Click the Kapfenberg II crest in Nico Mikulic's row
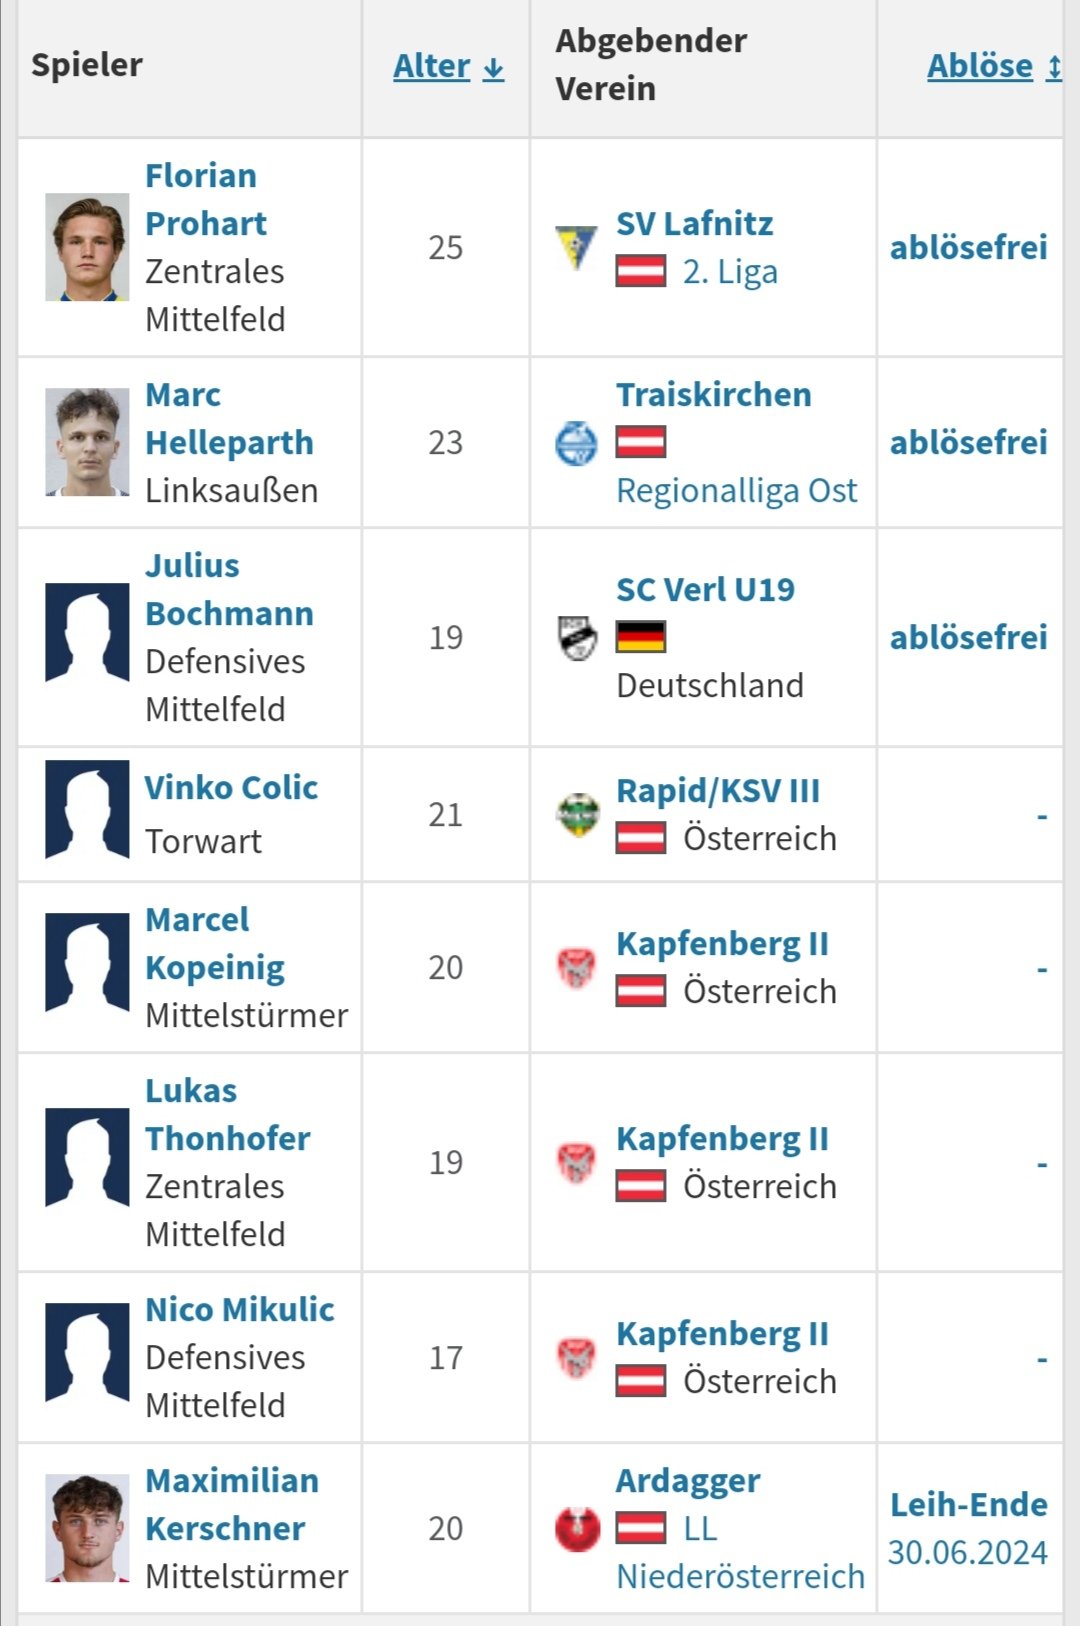The width and height of the screenshot is (1080, 1626). [x=576, y=1358]
